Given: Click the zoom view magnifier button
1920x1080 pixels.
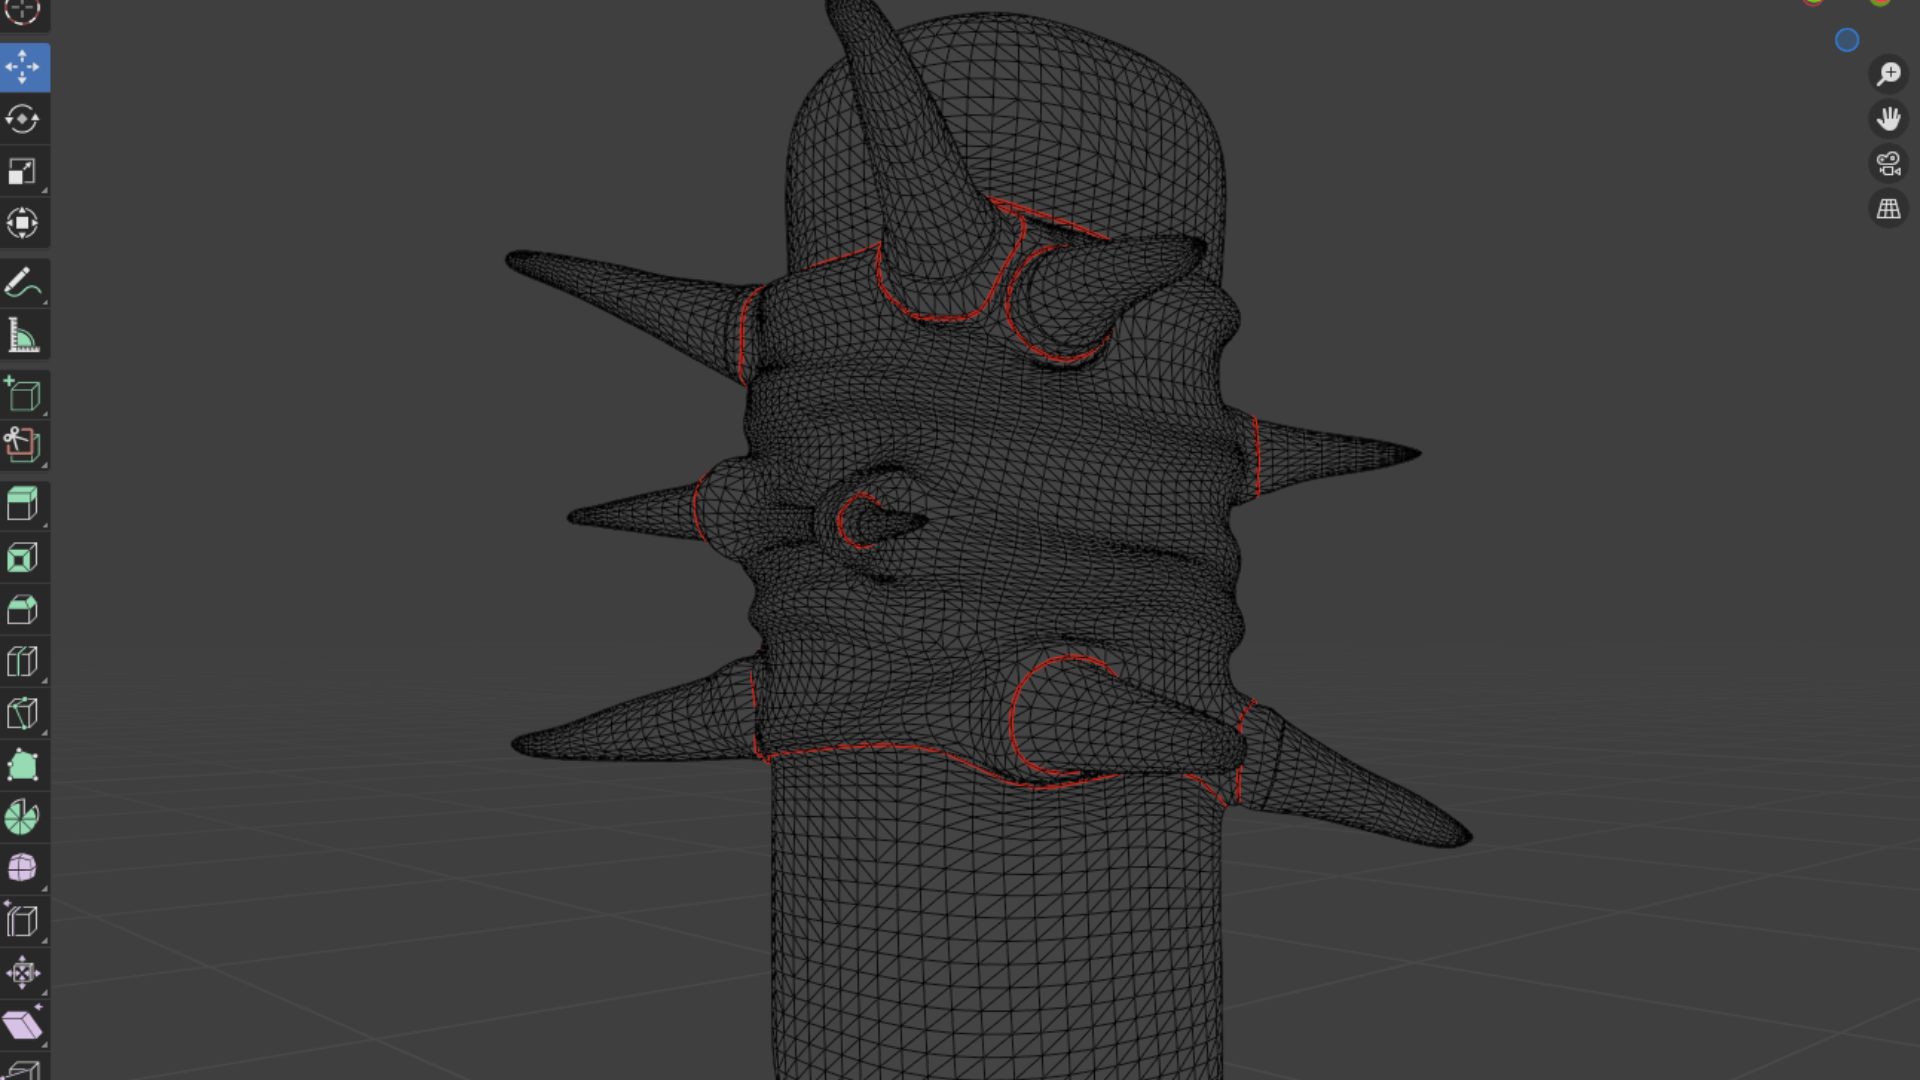Looking at the screenshot, I should coord(1888,74).
